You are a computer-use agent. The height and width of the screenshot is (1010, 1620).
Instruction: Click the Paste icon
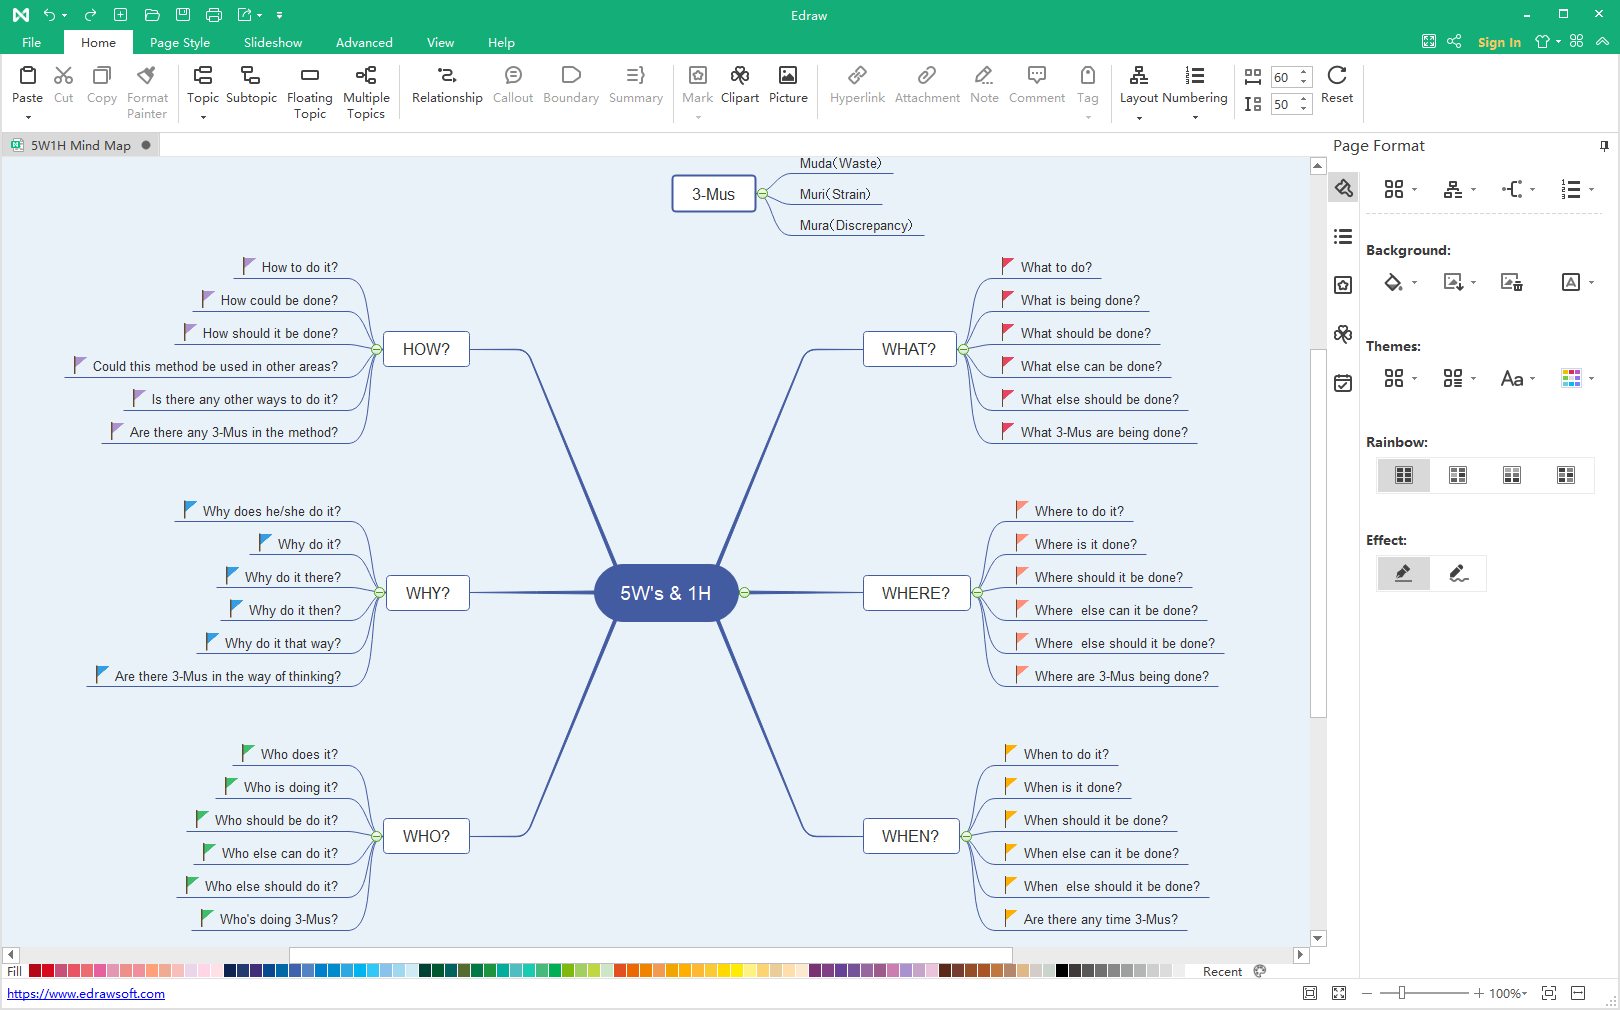[28, 76]
